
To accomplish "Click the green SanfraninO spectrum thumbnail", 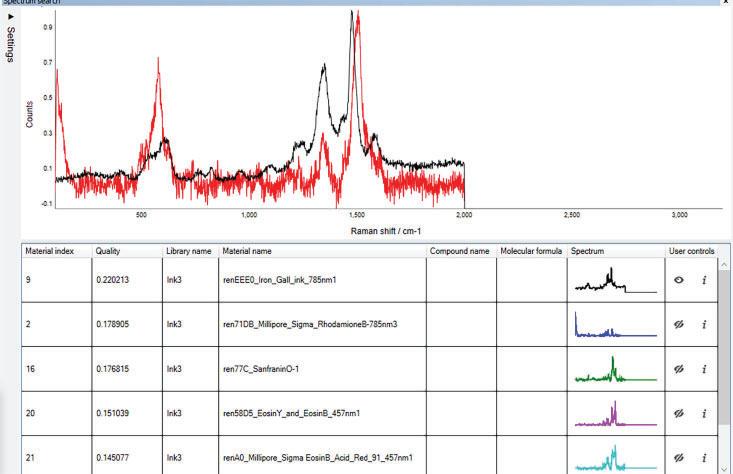I will click(x=616, y=369).
